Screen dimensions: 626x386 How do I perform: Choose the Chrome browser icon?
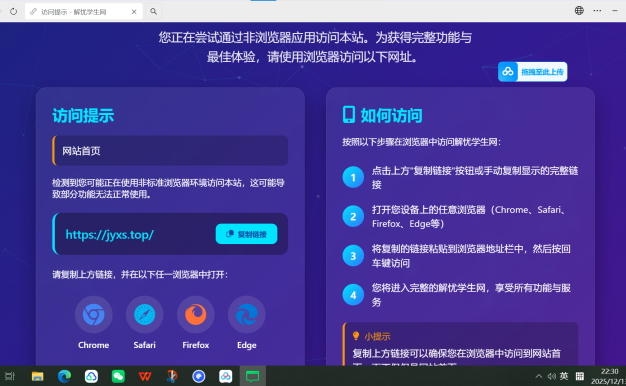click(x=93, y=315)
